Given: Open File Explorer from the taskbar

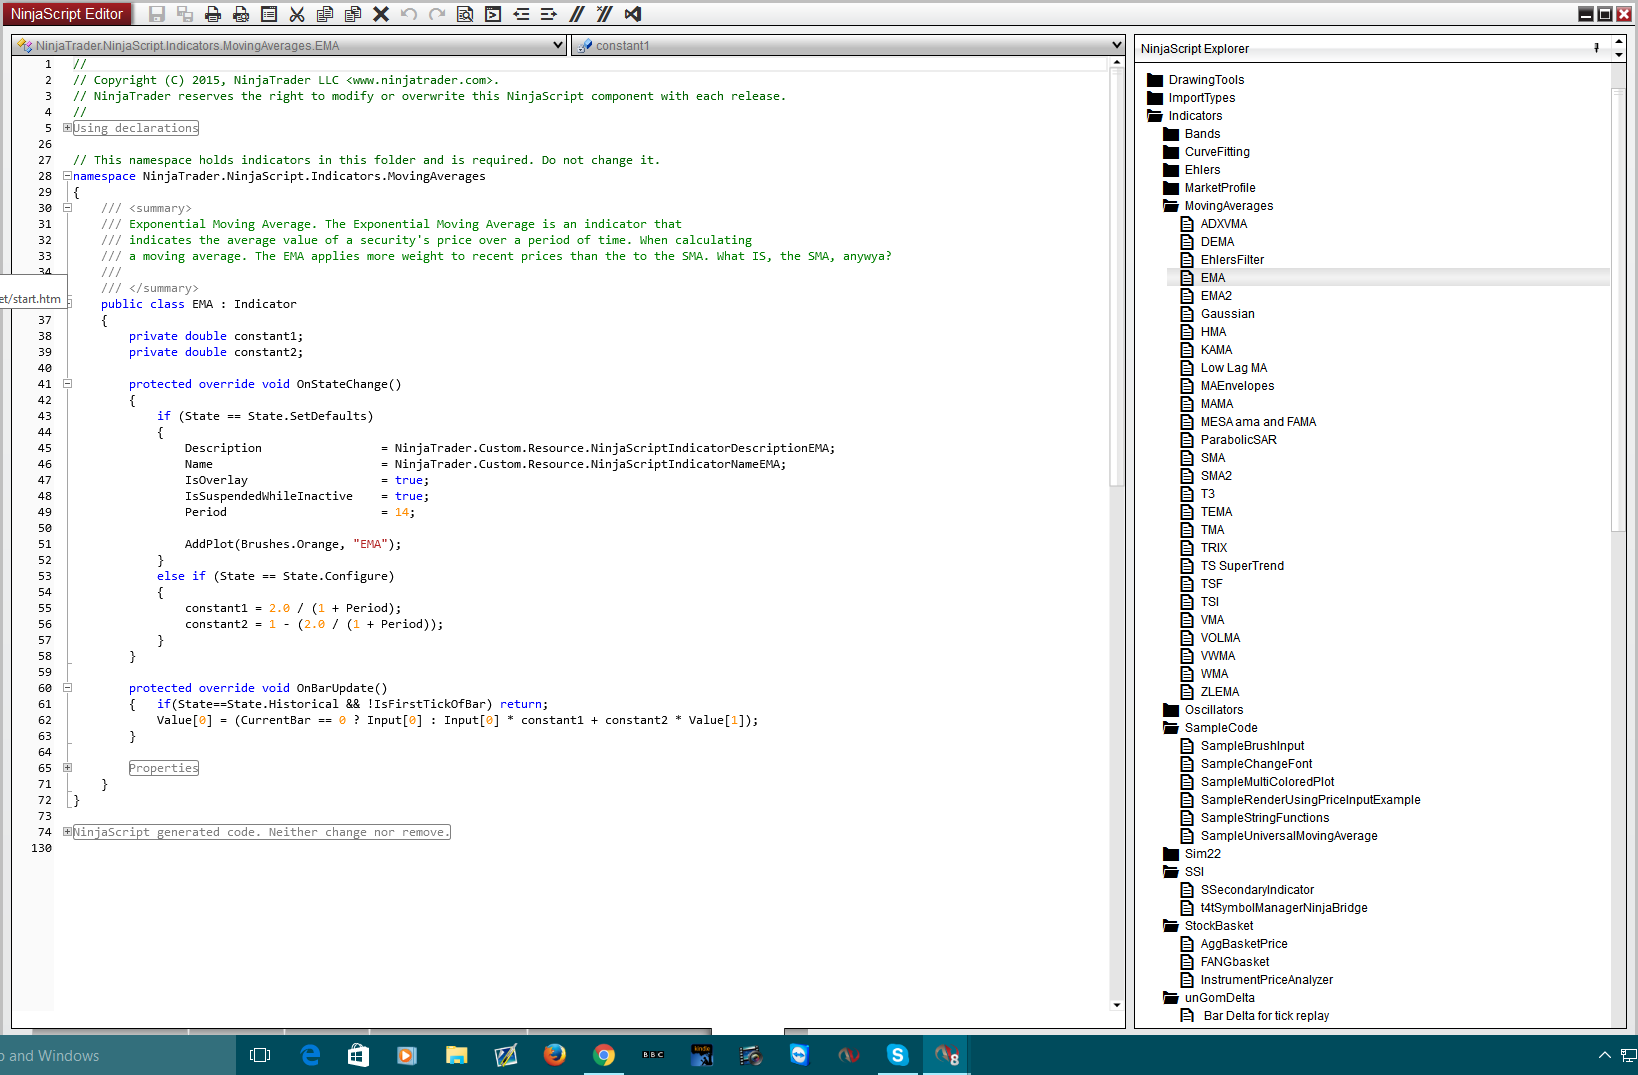Looking at the screenshot, I should pos(456,1055).
